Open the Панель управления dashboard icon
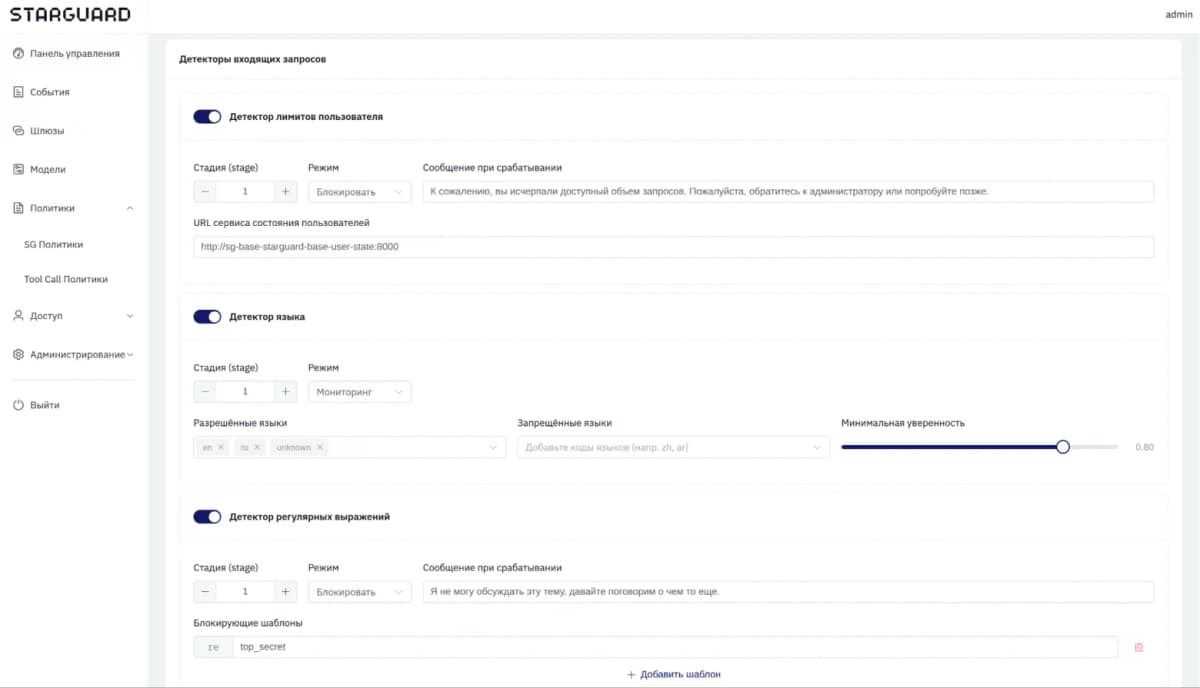This screenshot has width=1200, height=688. click(18, 54)
